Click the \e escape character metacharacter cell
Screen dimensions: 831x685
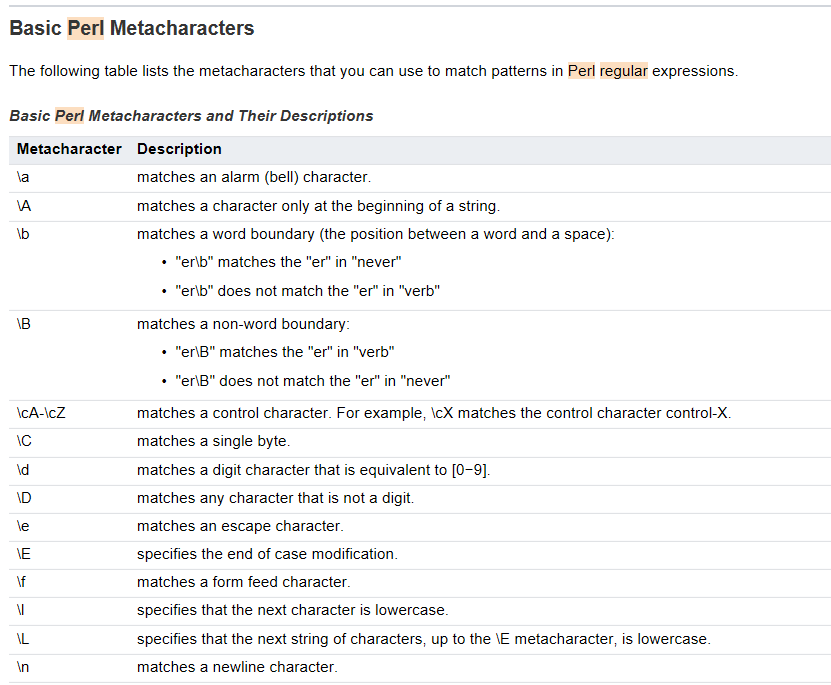pos(24,526)
